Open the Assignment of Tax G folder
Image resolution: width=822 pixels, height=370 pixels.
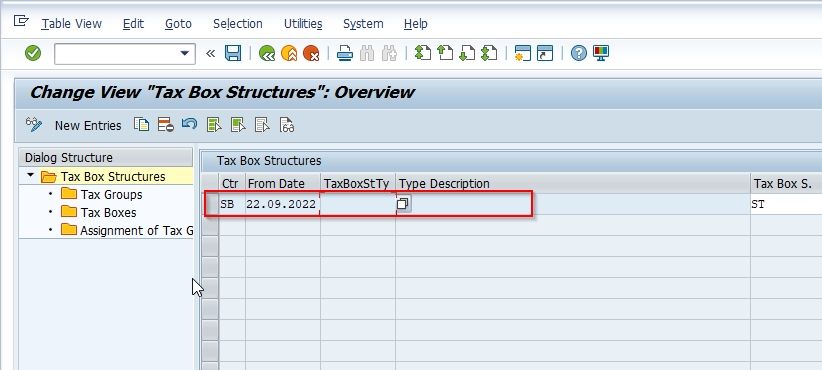136,230
